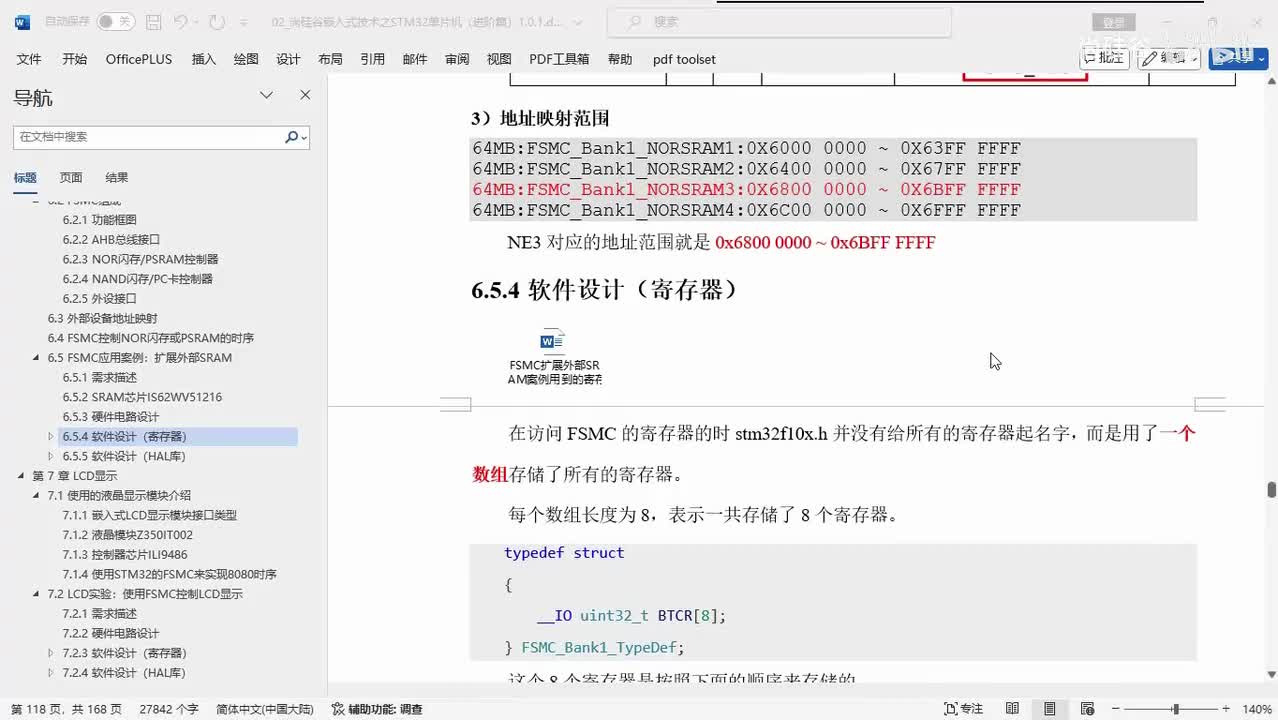
Task: Open the navigation pane options chevron
Action: pos(266,95)
